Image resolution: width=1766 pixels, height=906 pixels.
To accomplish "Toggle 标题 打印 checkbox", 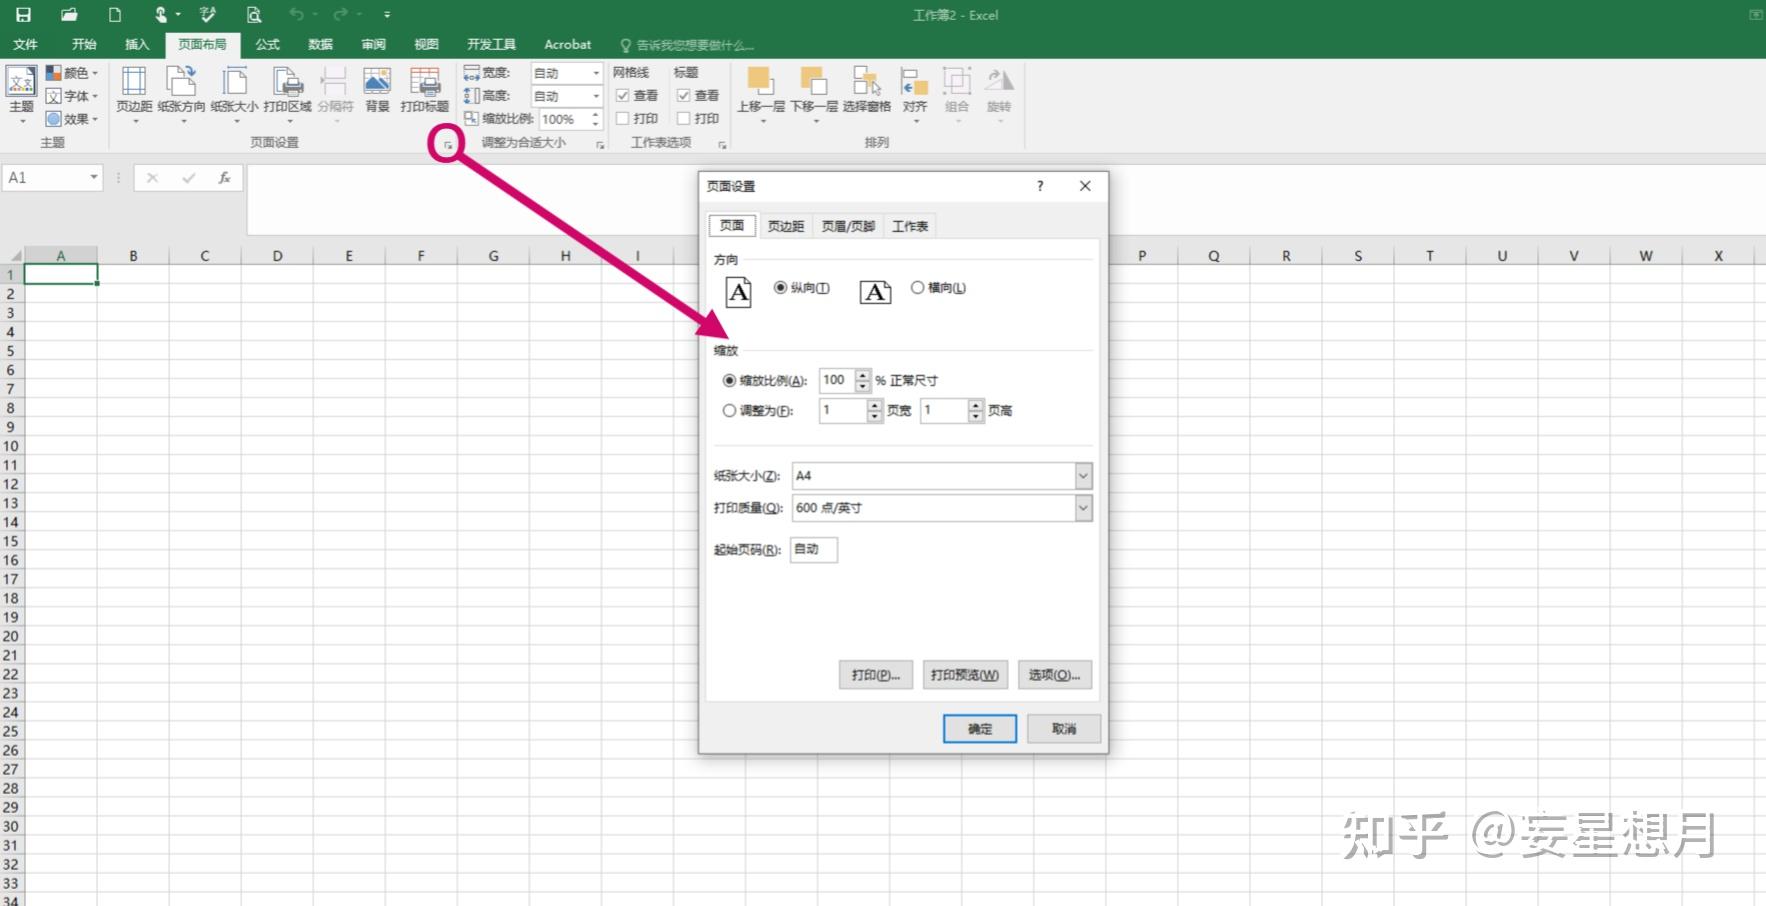I will pos(683,119).
